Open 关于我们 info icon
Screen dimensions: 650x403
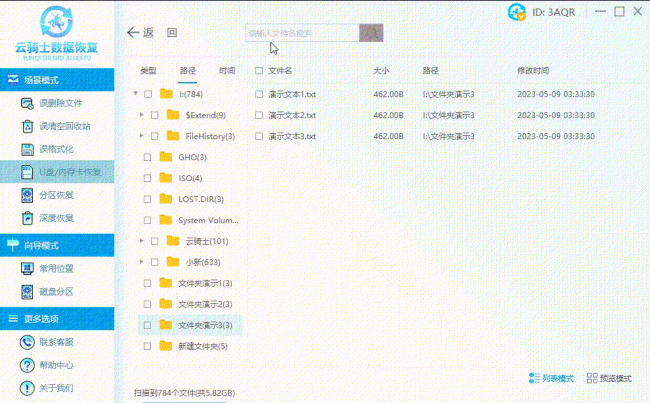27,388
